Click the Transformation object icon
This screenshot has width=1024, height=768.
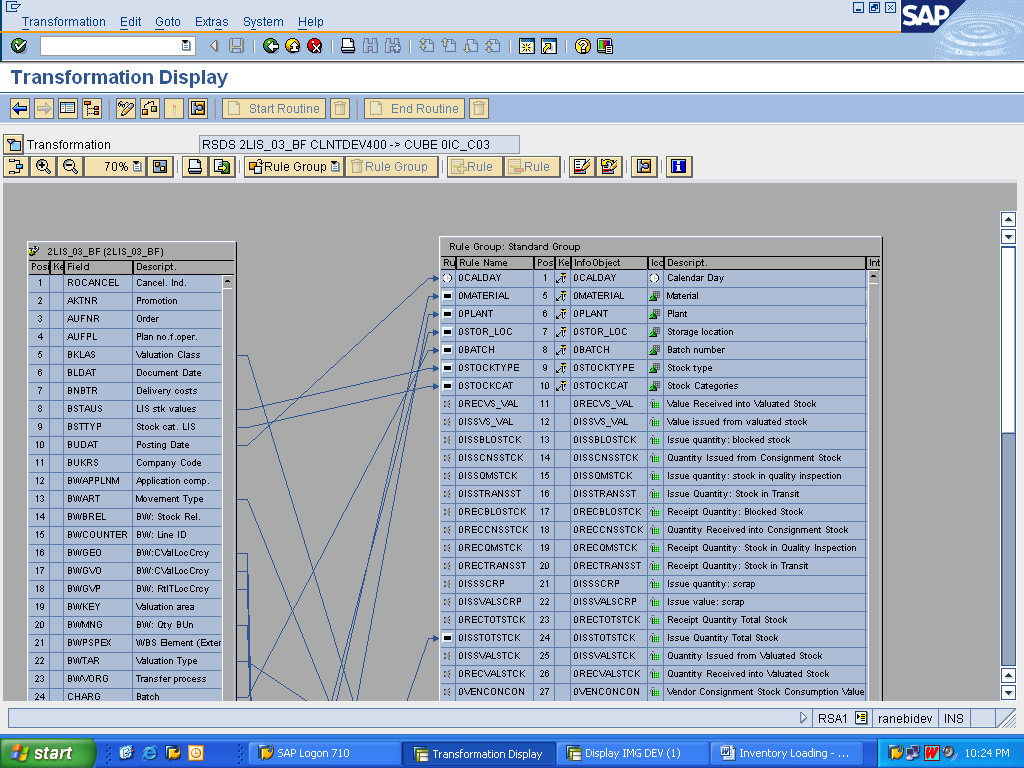tap(14, 144)
